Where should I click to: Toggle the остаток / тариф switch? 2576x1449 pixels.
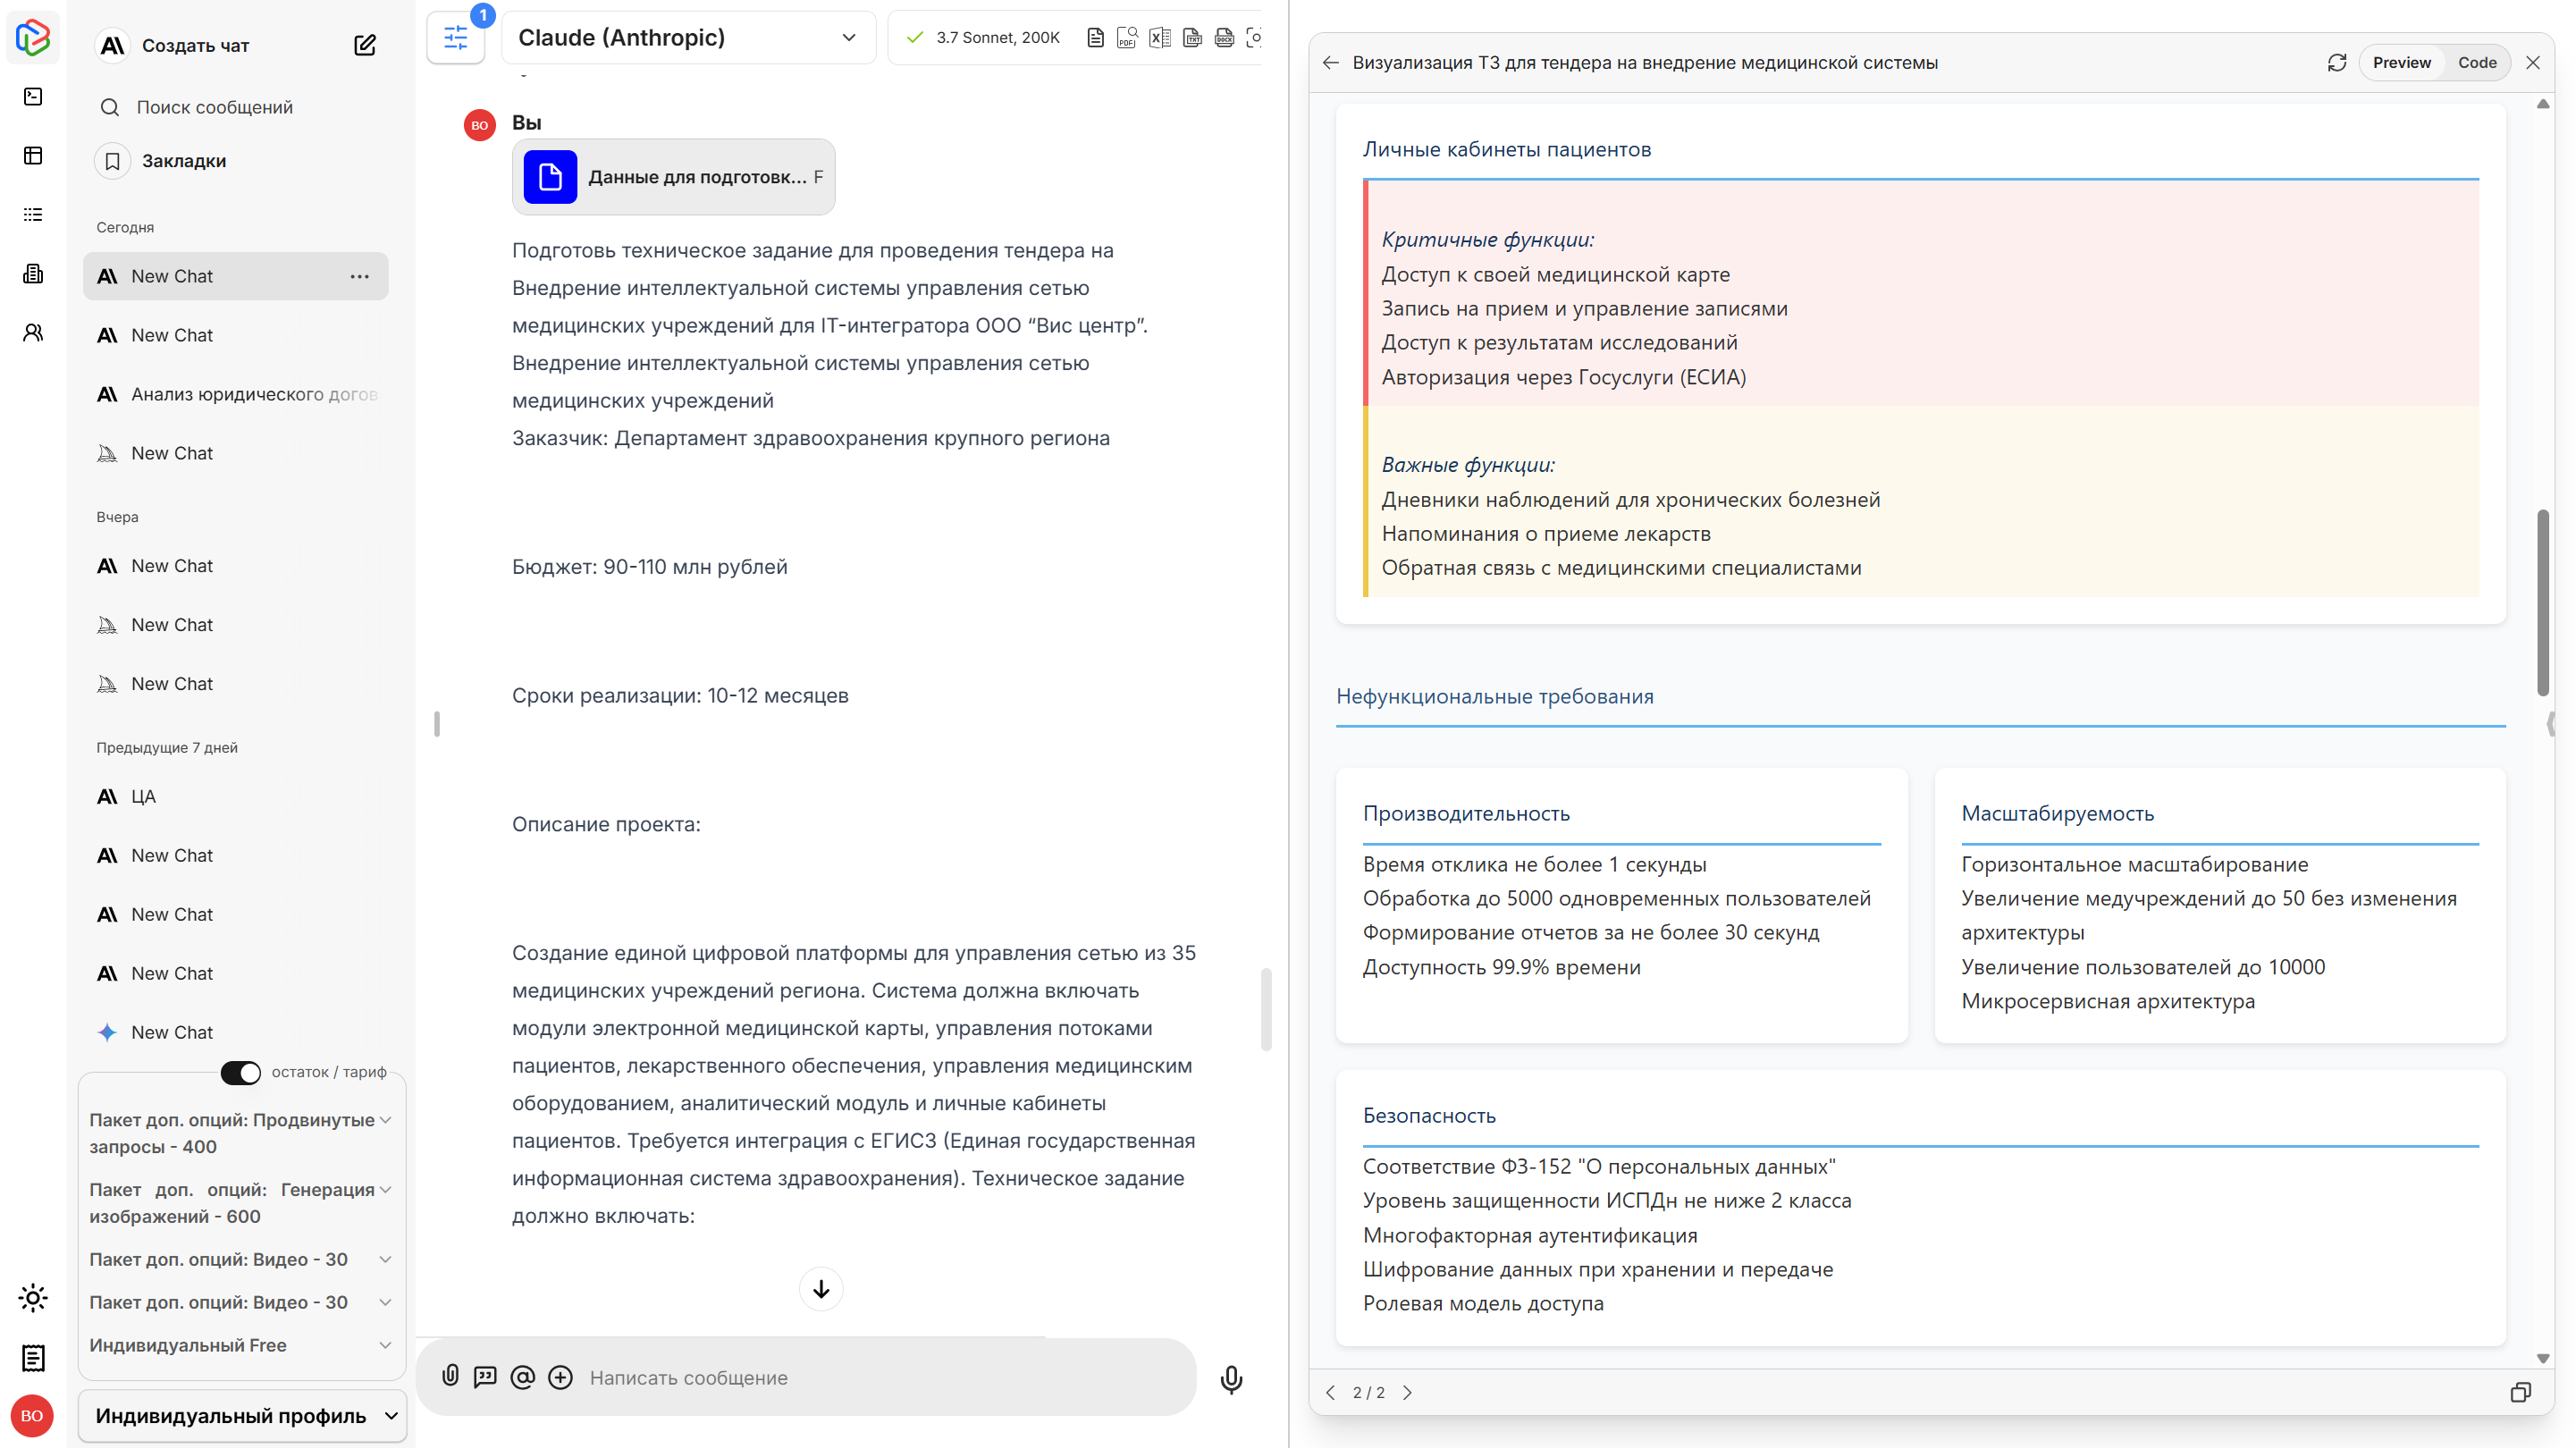click(240, 1072)
